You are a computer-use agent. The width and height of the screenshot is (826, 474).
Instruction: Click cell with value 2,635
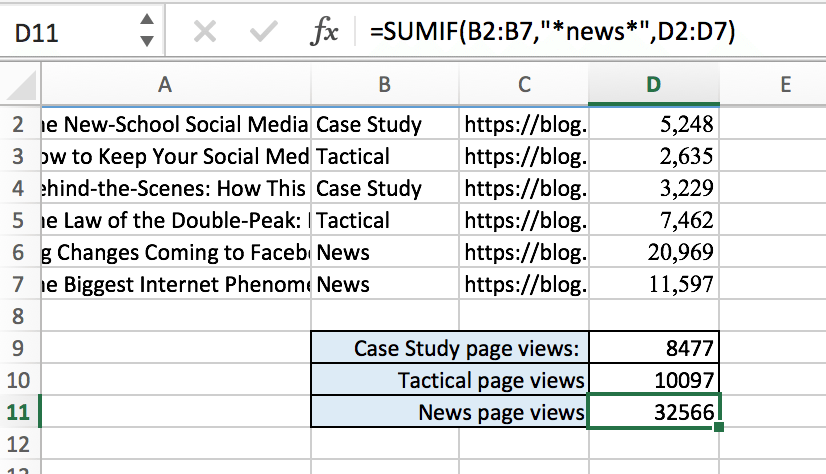[654, 156]
